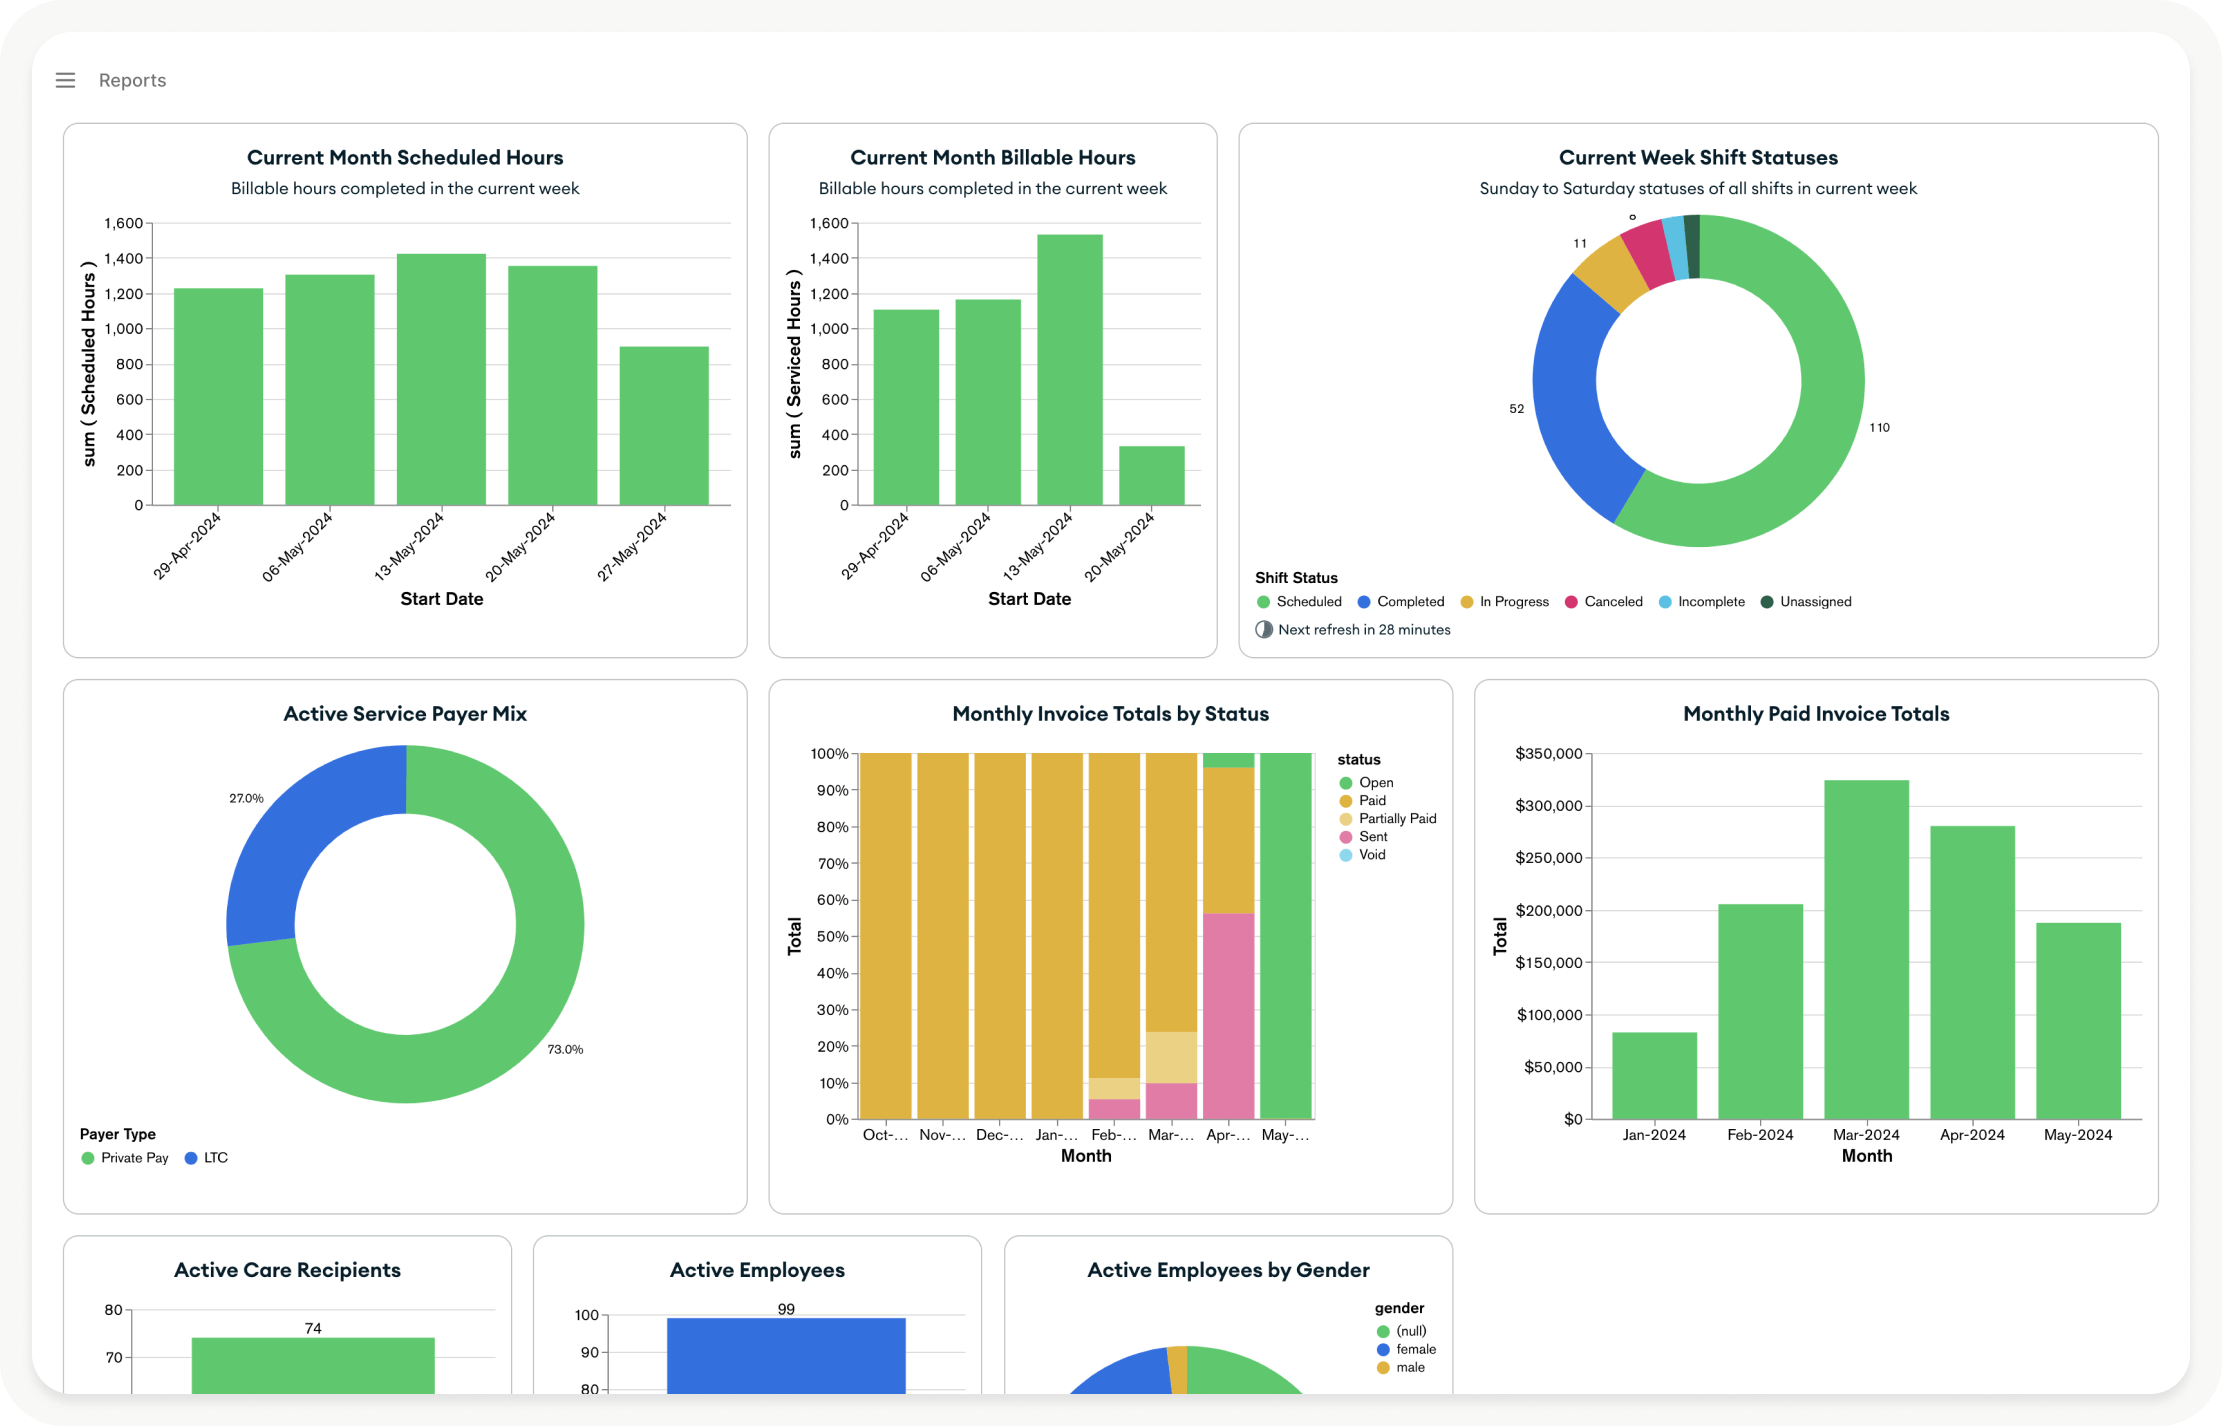Click the Monthly Invoice Totals by Status title

1110,713
